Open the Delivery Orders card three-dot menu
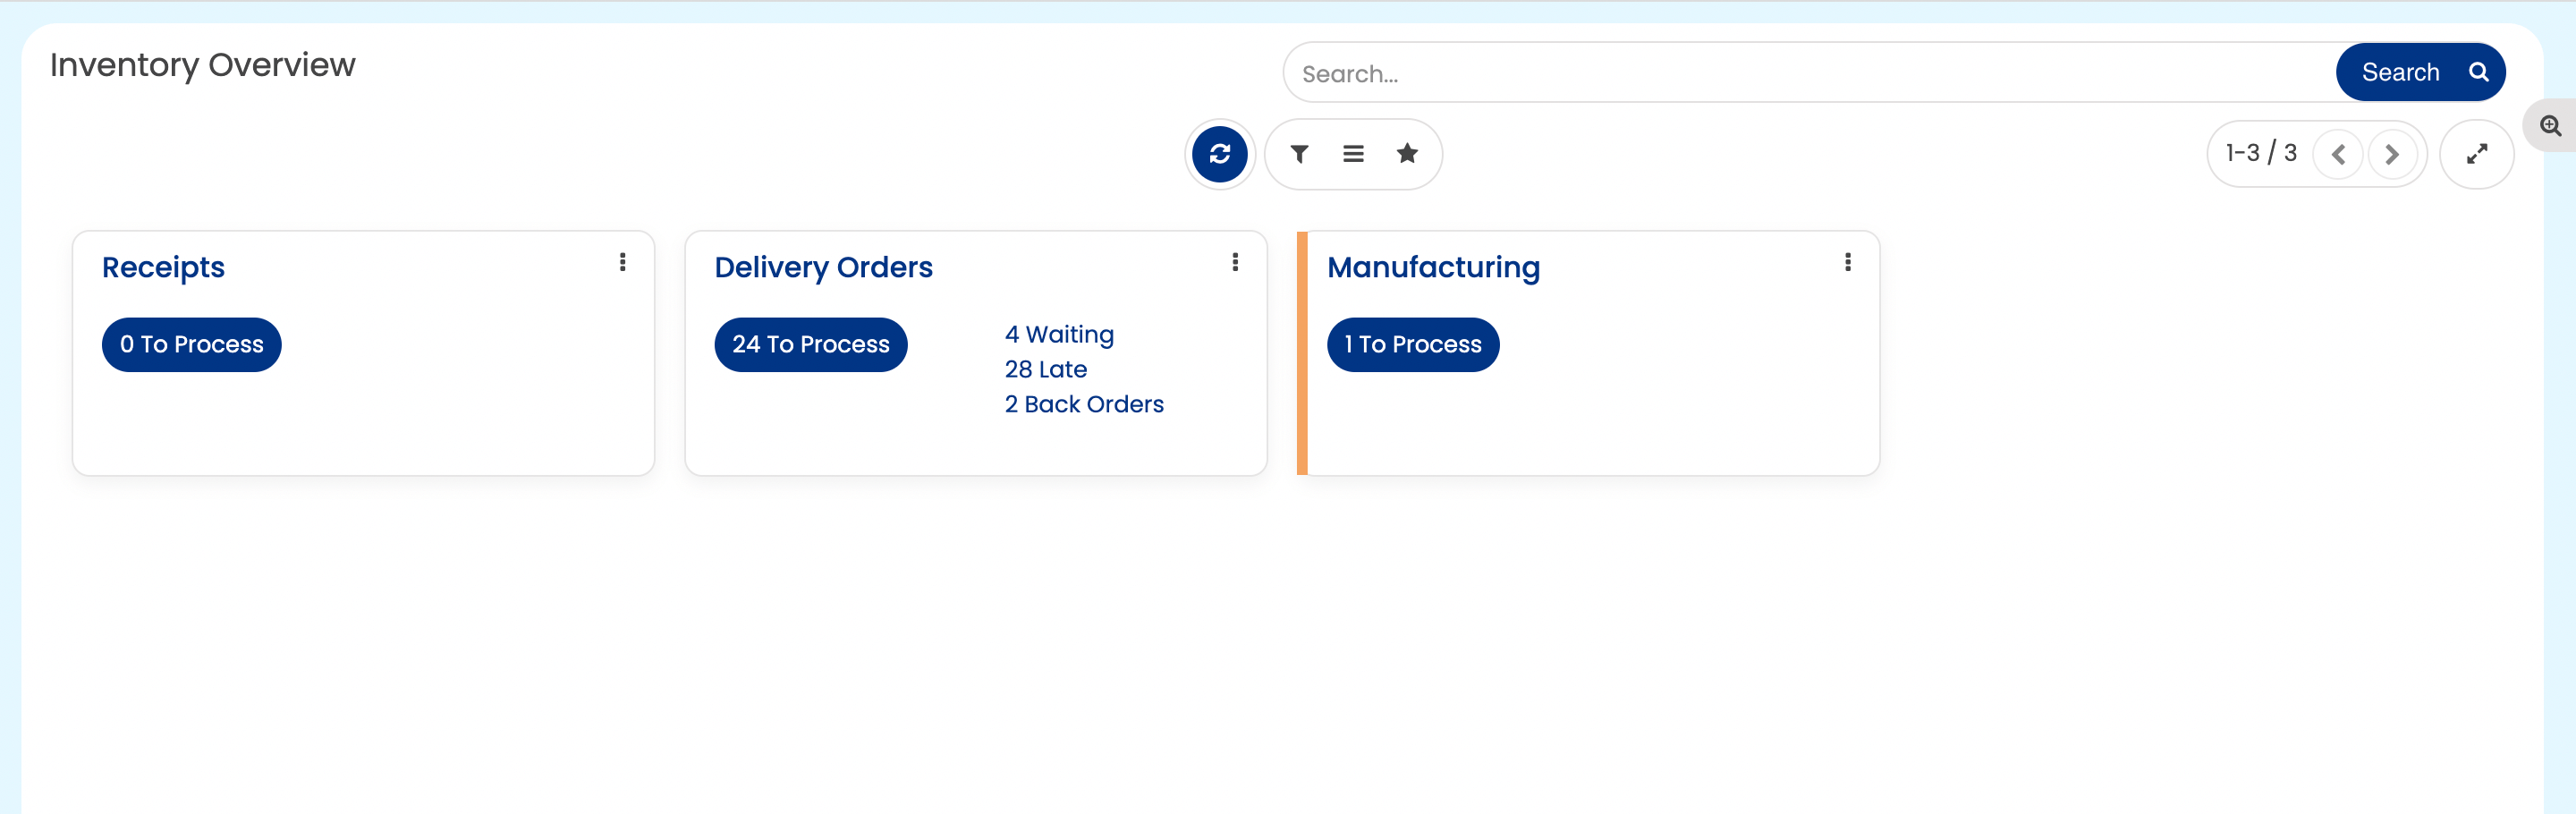This screenshot has width=2576, height=814. [1235, 262]
